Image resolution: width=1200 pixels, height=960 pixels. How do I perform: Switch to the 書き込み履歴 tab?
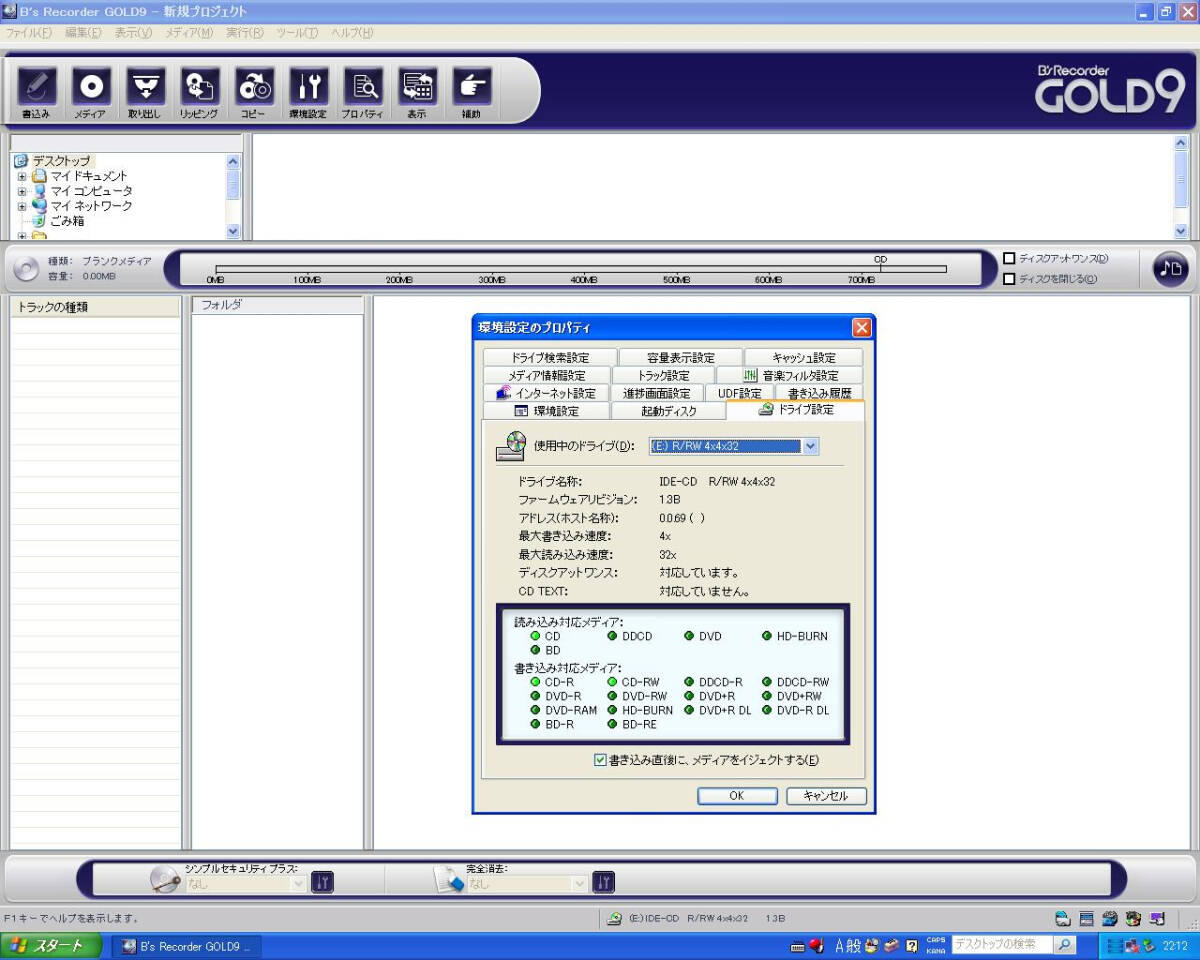point(819,393)
